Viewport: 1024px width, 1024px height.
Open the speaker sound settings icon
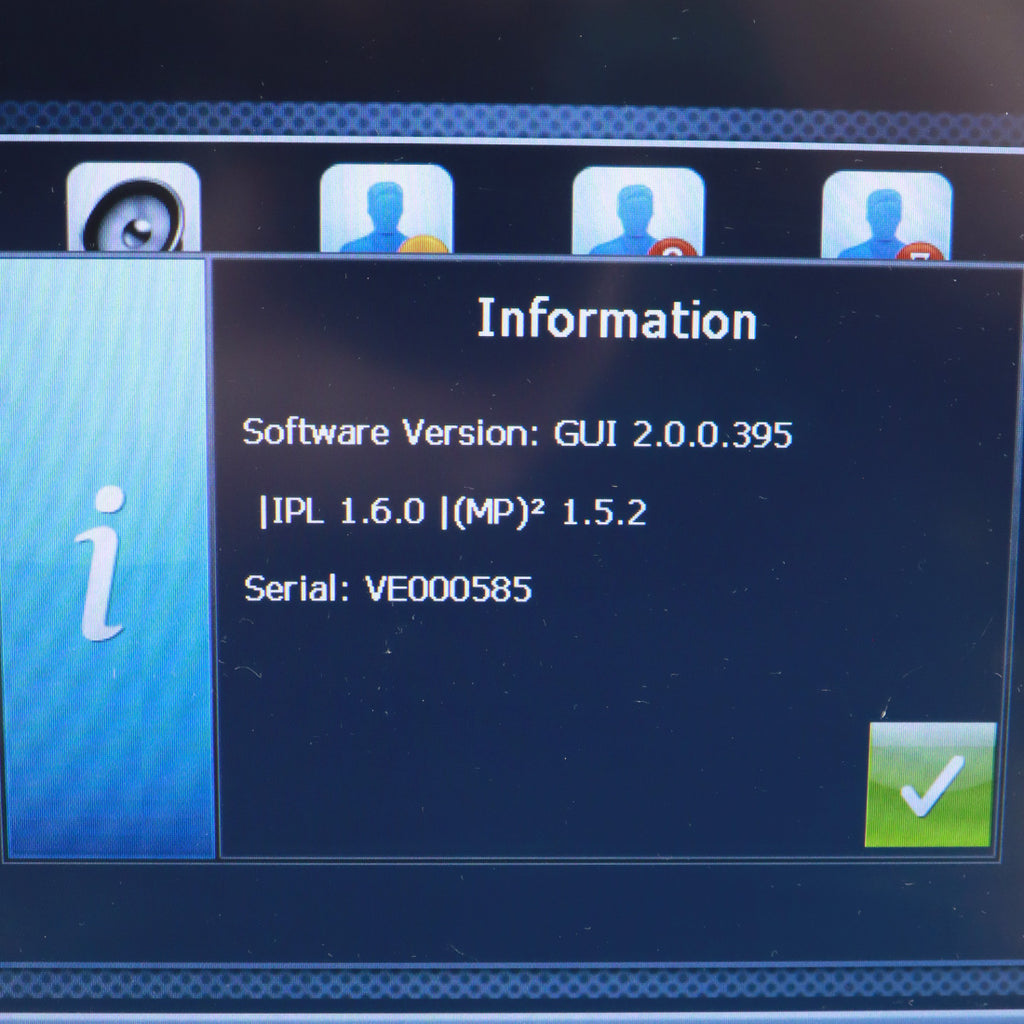133,207
